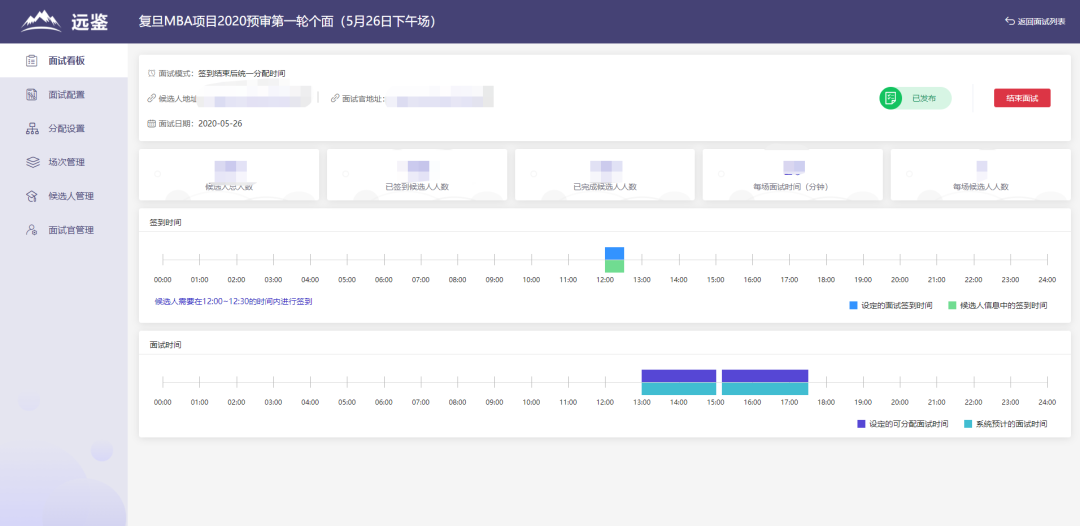Screen dimensions: 1080x526
Task: Click the blurred 面试官地址 URL
Action: click(439, 98)
